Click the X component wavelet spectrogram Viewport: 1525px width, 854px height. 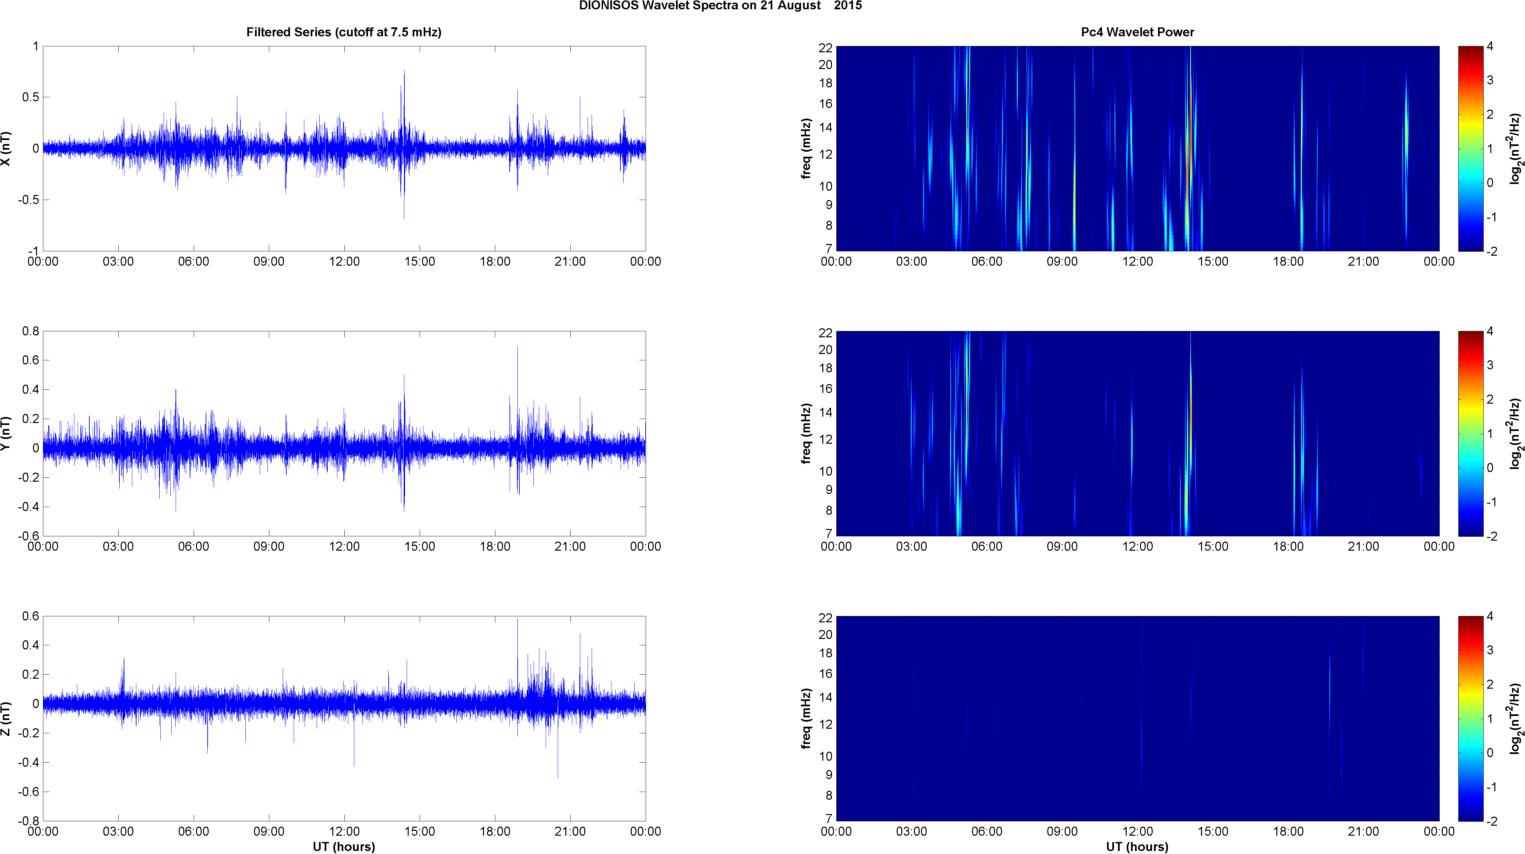[1137, 148]
